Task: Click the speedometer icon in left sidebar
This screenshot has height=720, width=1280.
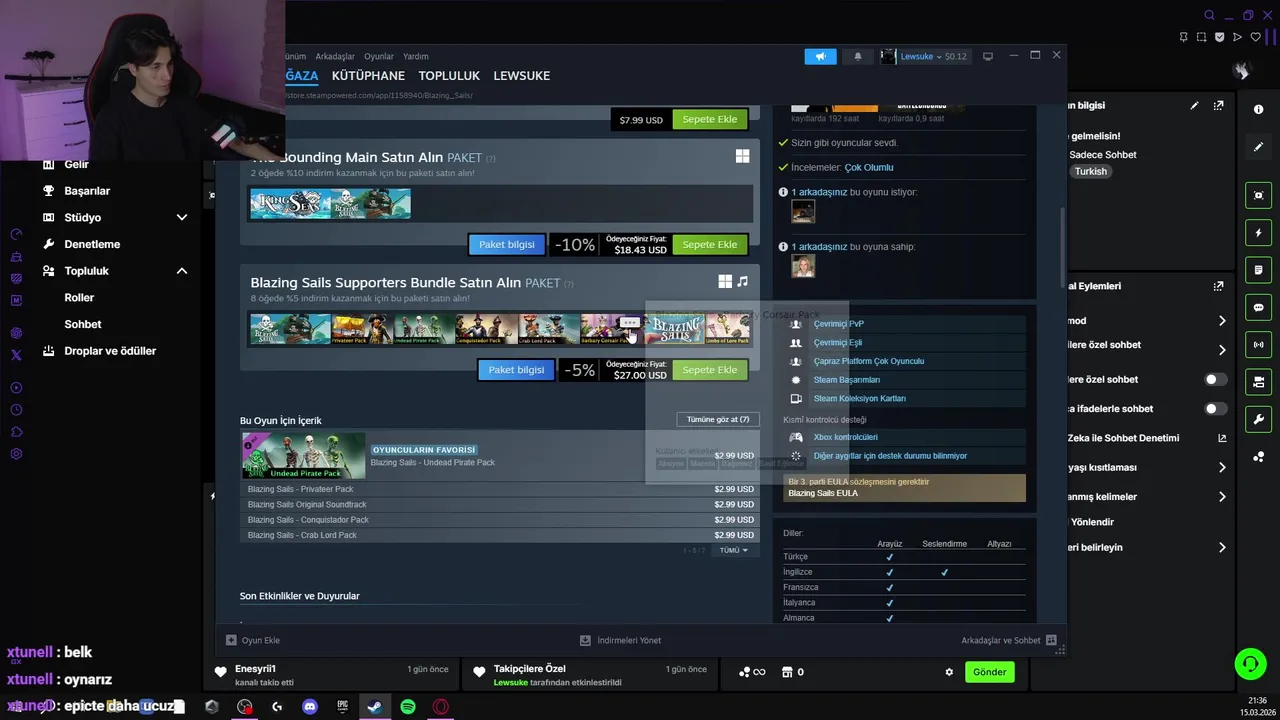Action: (16, 234)
